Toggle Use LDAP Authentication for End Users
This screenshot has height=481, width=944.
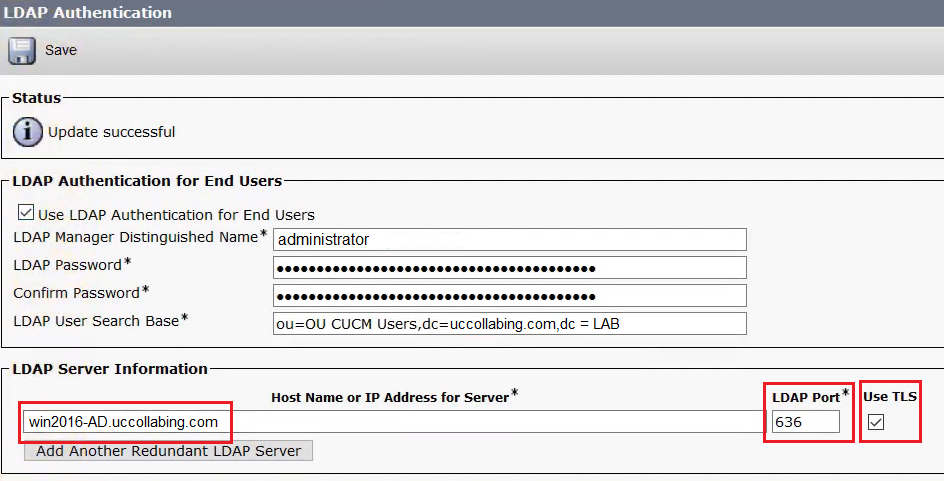point(26,213)
